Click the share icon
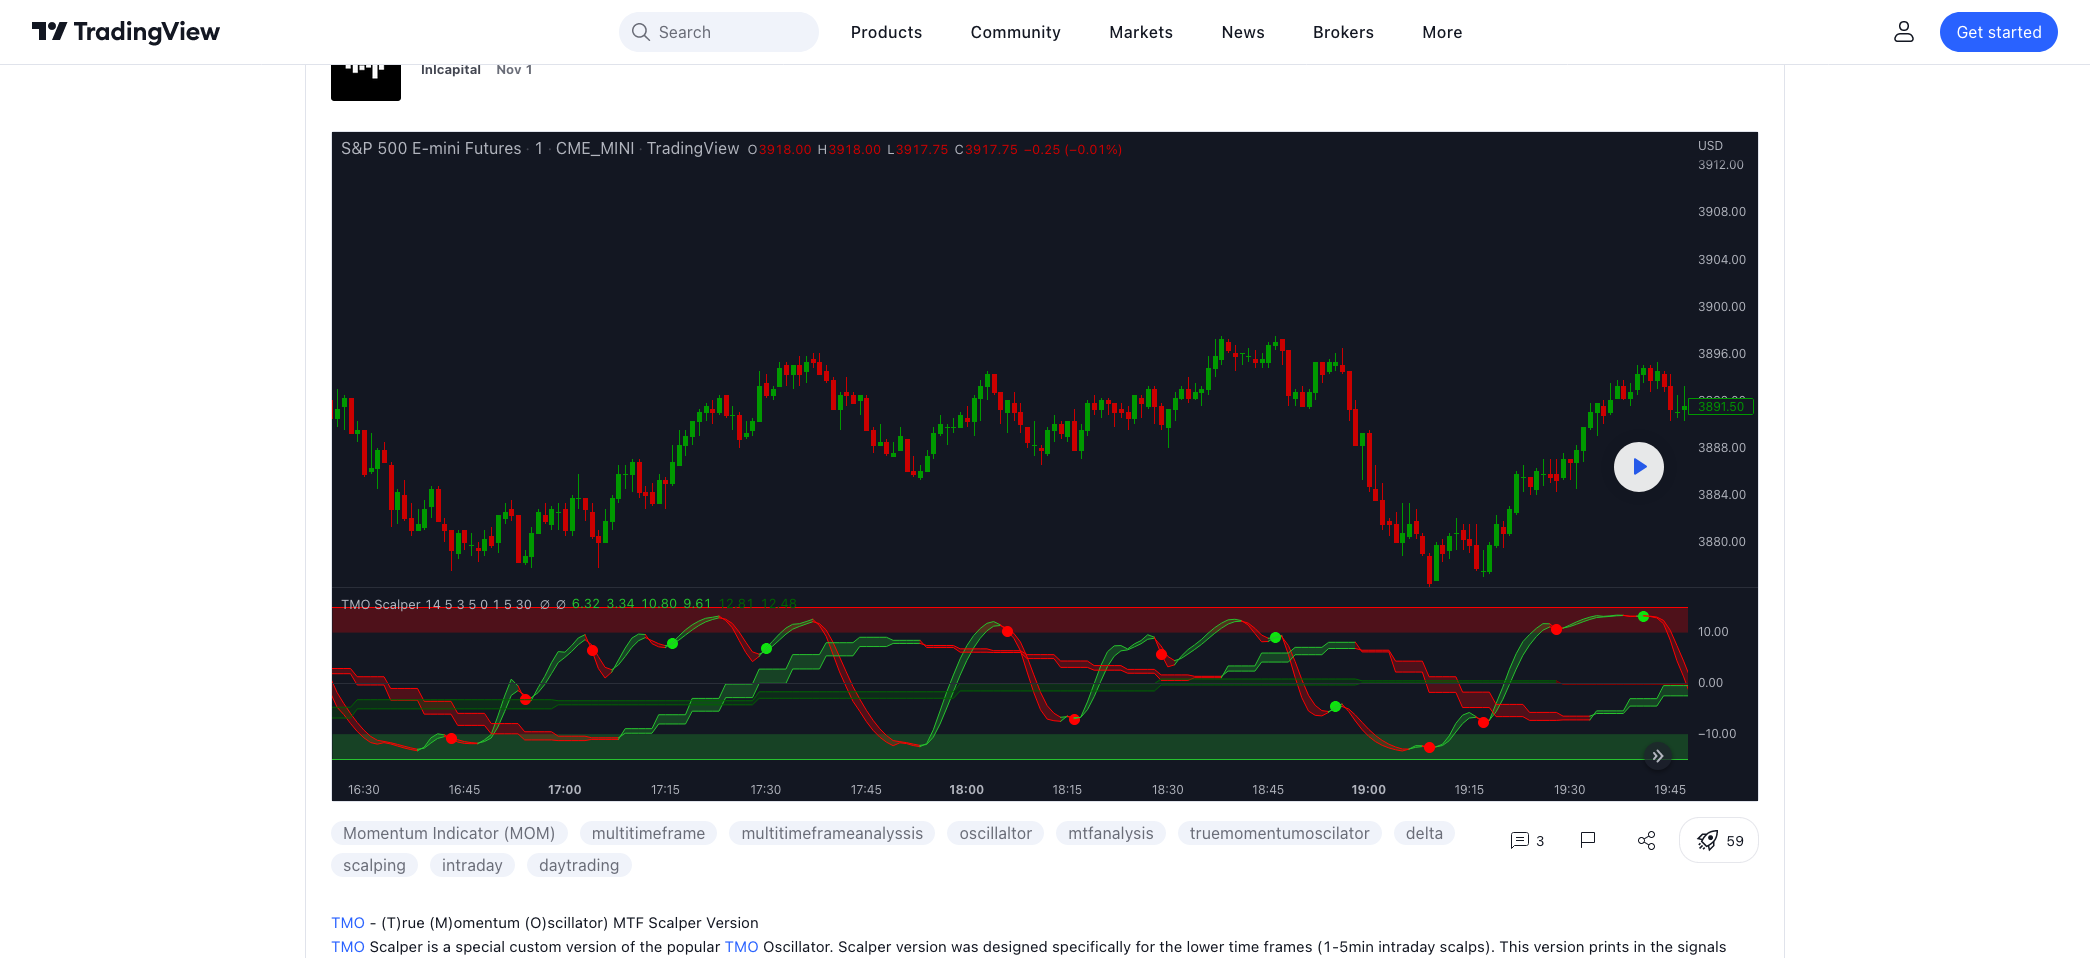Screen dimensions: 2090x958 pos(1647,840)
